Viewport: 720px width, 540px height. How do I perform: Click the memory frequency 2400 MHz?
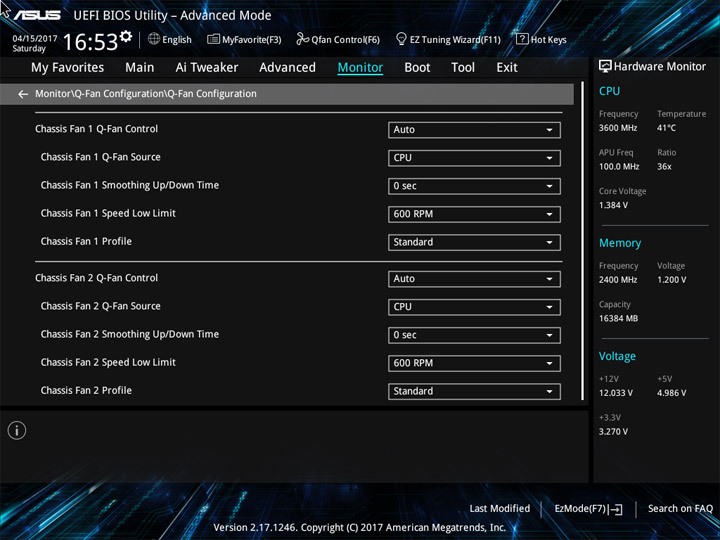pyautogui.click(x=618, y=280)
